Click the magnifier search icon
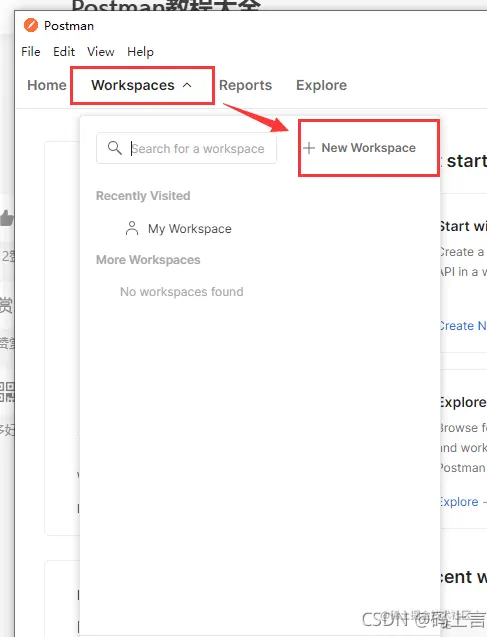The height and width of the screenshot is (637, 487). coord(115,148)
